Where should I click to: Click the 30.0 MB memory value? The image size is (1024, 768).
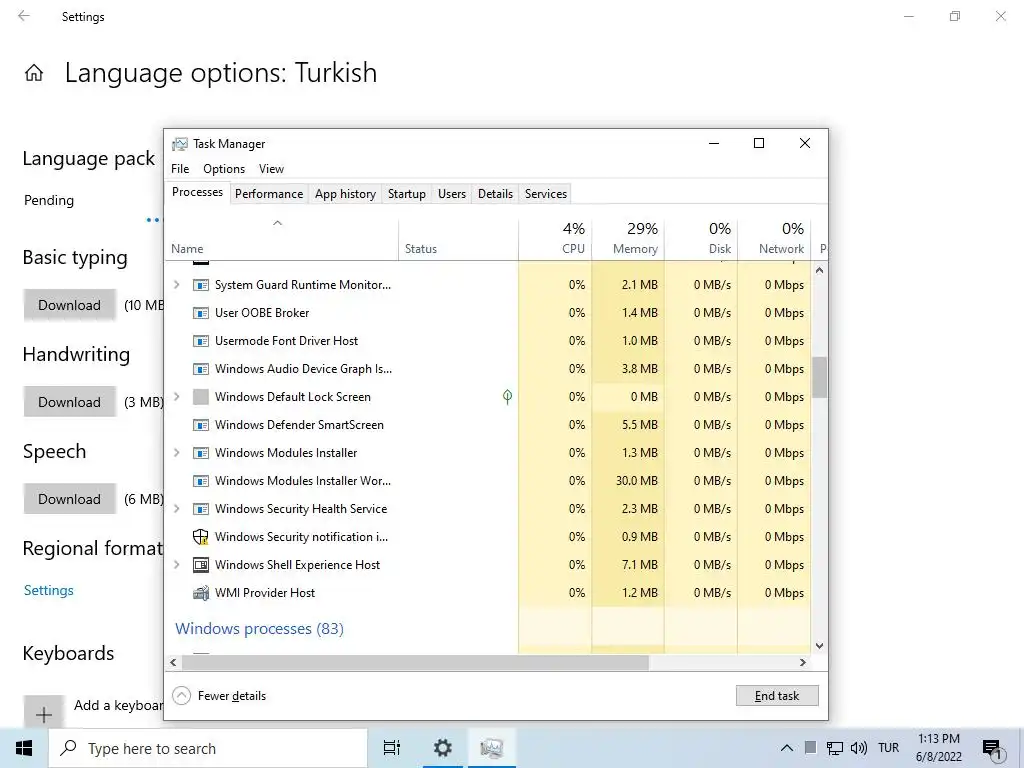point(637,481)
